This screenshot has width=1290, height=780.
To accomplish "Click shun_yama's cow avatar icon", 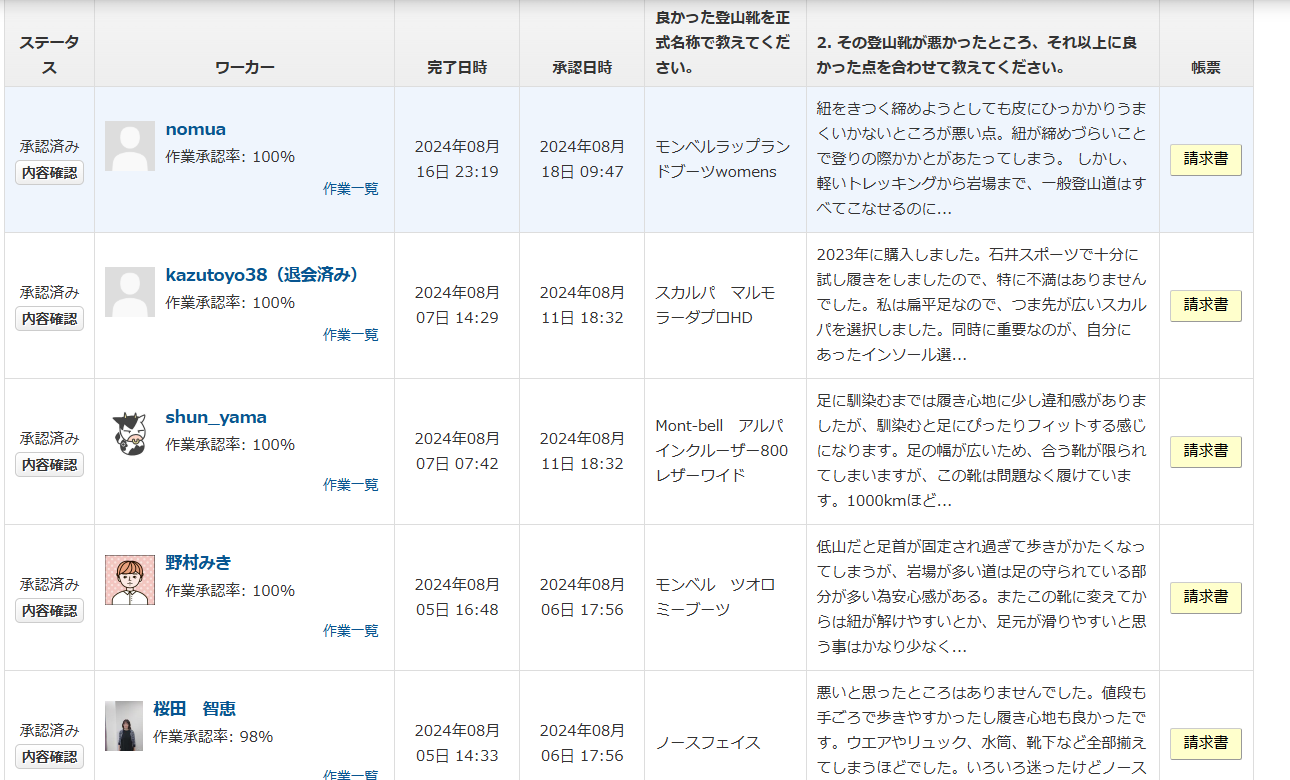I will click(130, 434).
